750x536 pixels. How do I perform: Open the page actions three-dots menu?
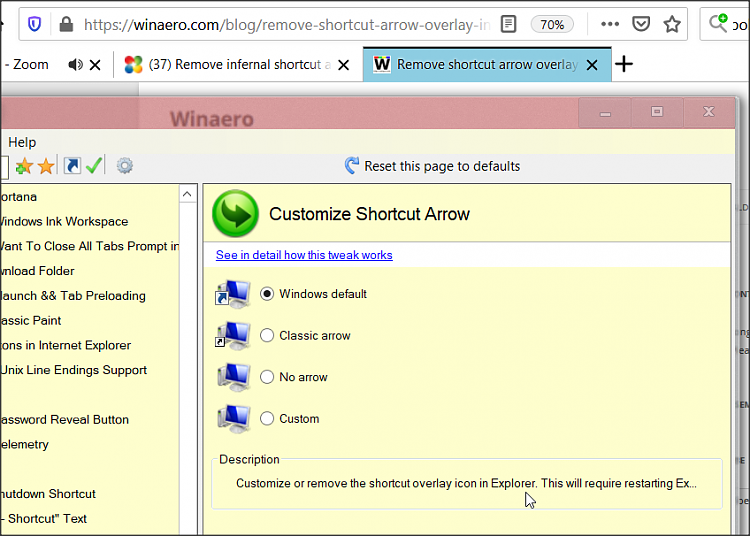pyautogui.click(x=610, y=24)
